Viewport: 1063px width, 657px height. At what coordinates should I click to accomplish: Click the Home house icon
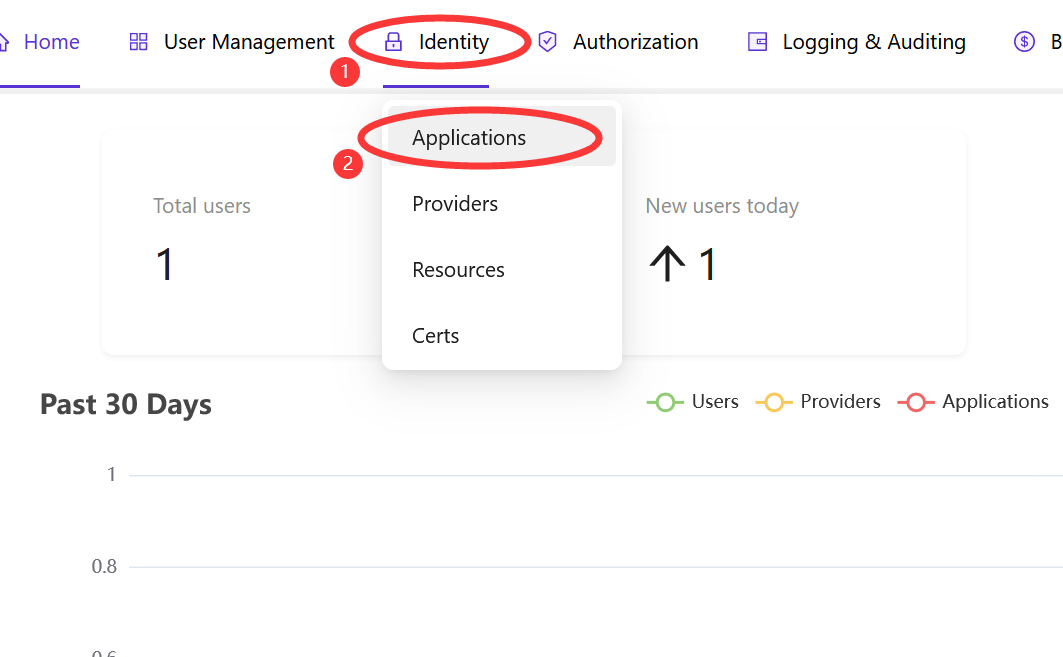5,41
